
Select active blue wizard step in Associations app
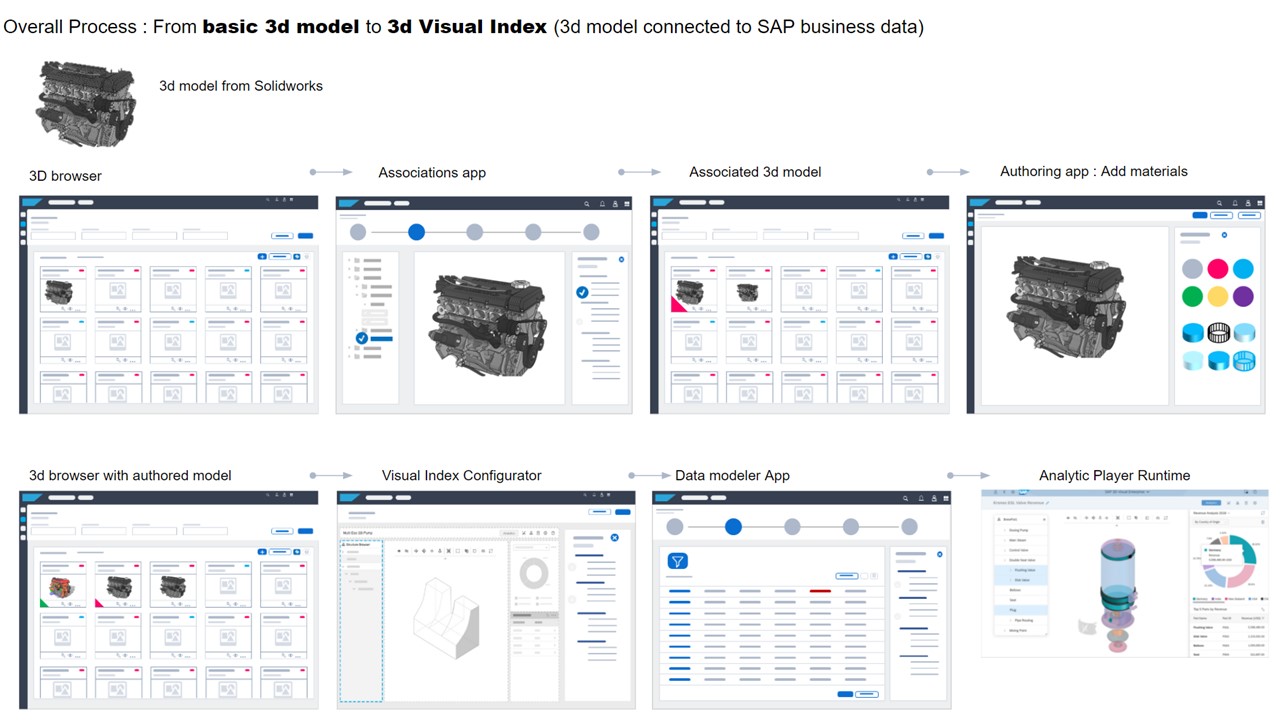pos(416,232)
